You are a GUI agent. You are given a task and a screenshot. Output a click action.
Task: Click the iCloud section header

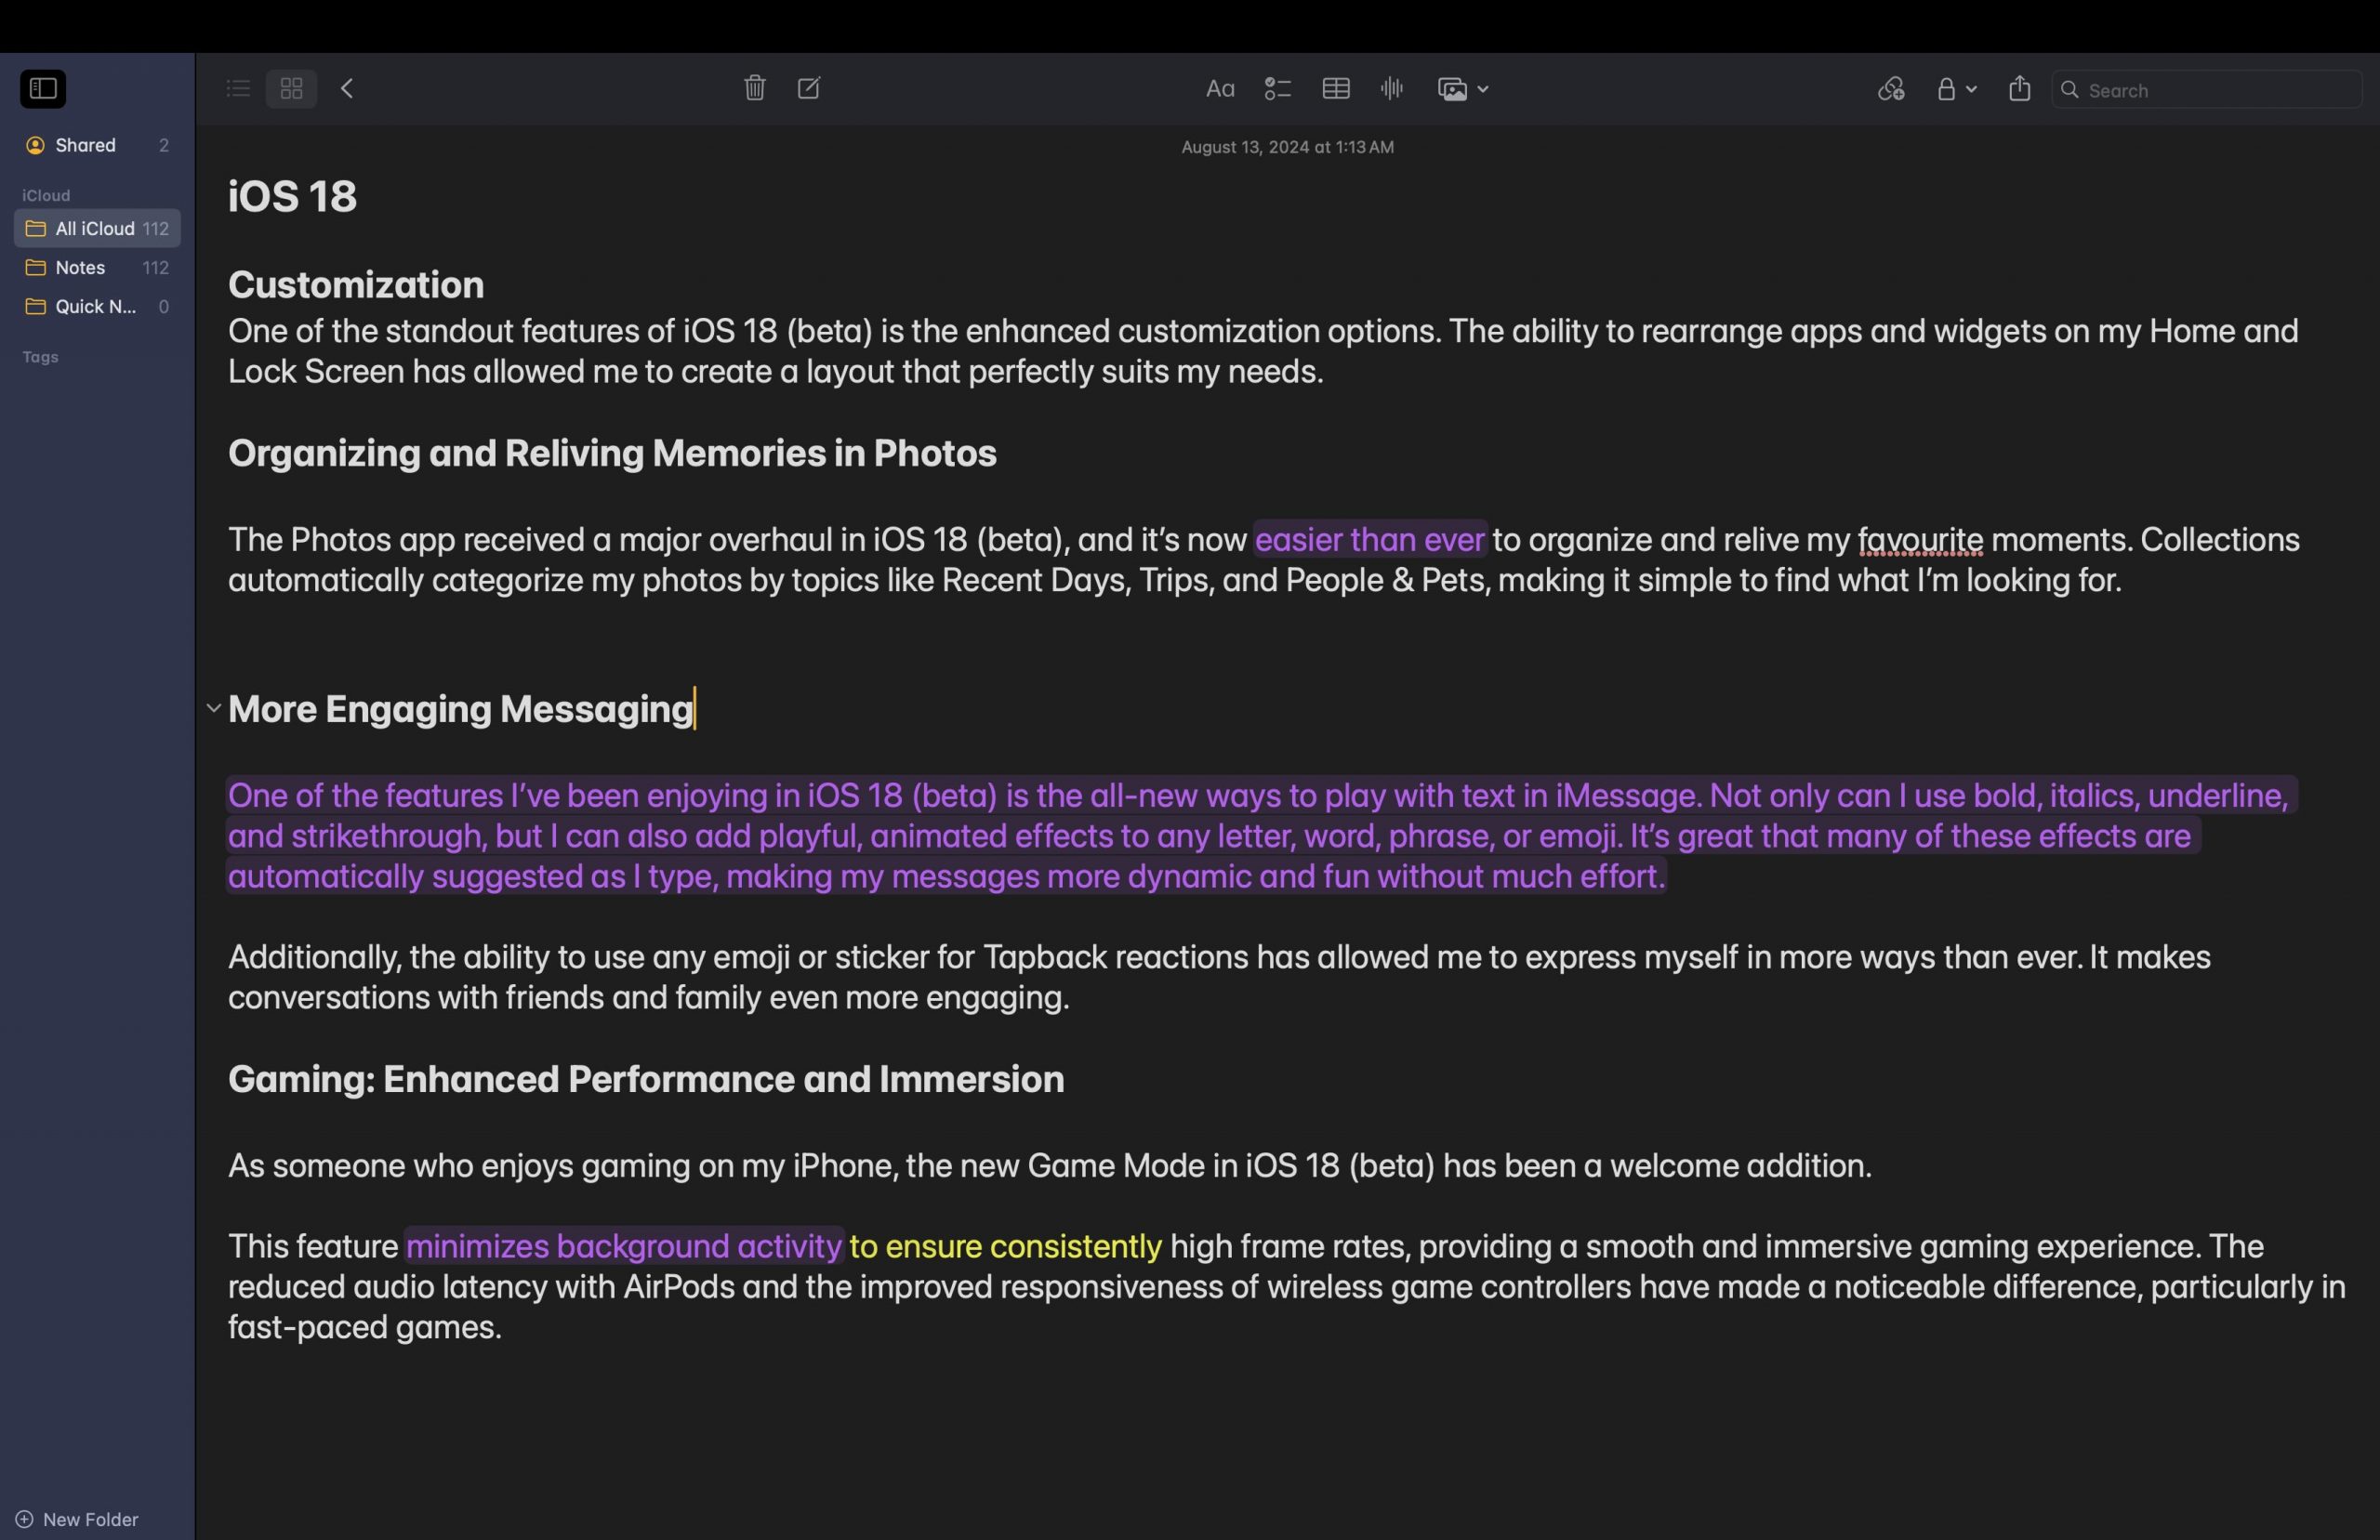[x=46, y=195]
